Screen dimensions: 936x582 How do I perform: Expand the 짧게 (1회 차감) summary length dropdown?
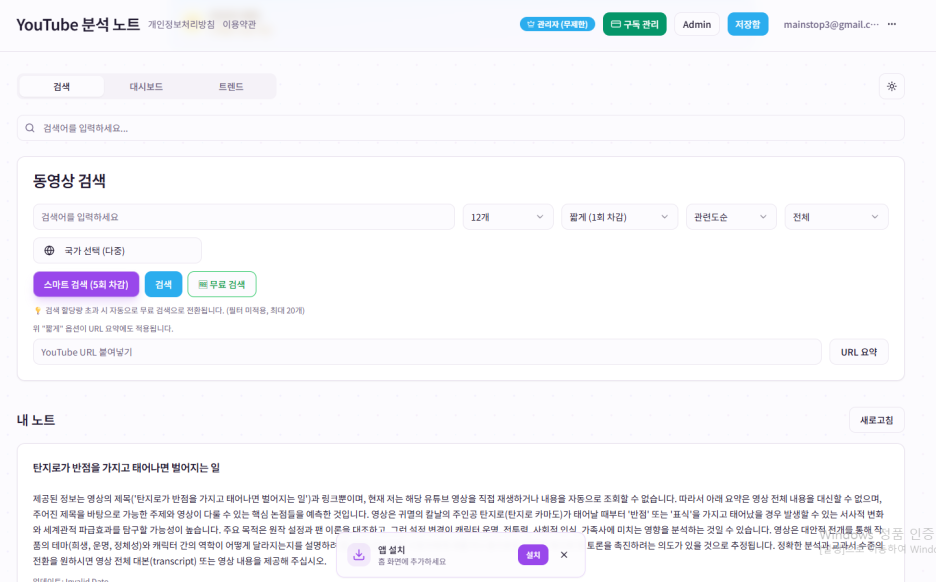pyautogui.click(x=619, y=217)
